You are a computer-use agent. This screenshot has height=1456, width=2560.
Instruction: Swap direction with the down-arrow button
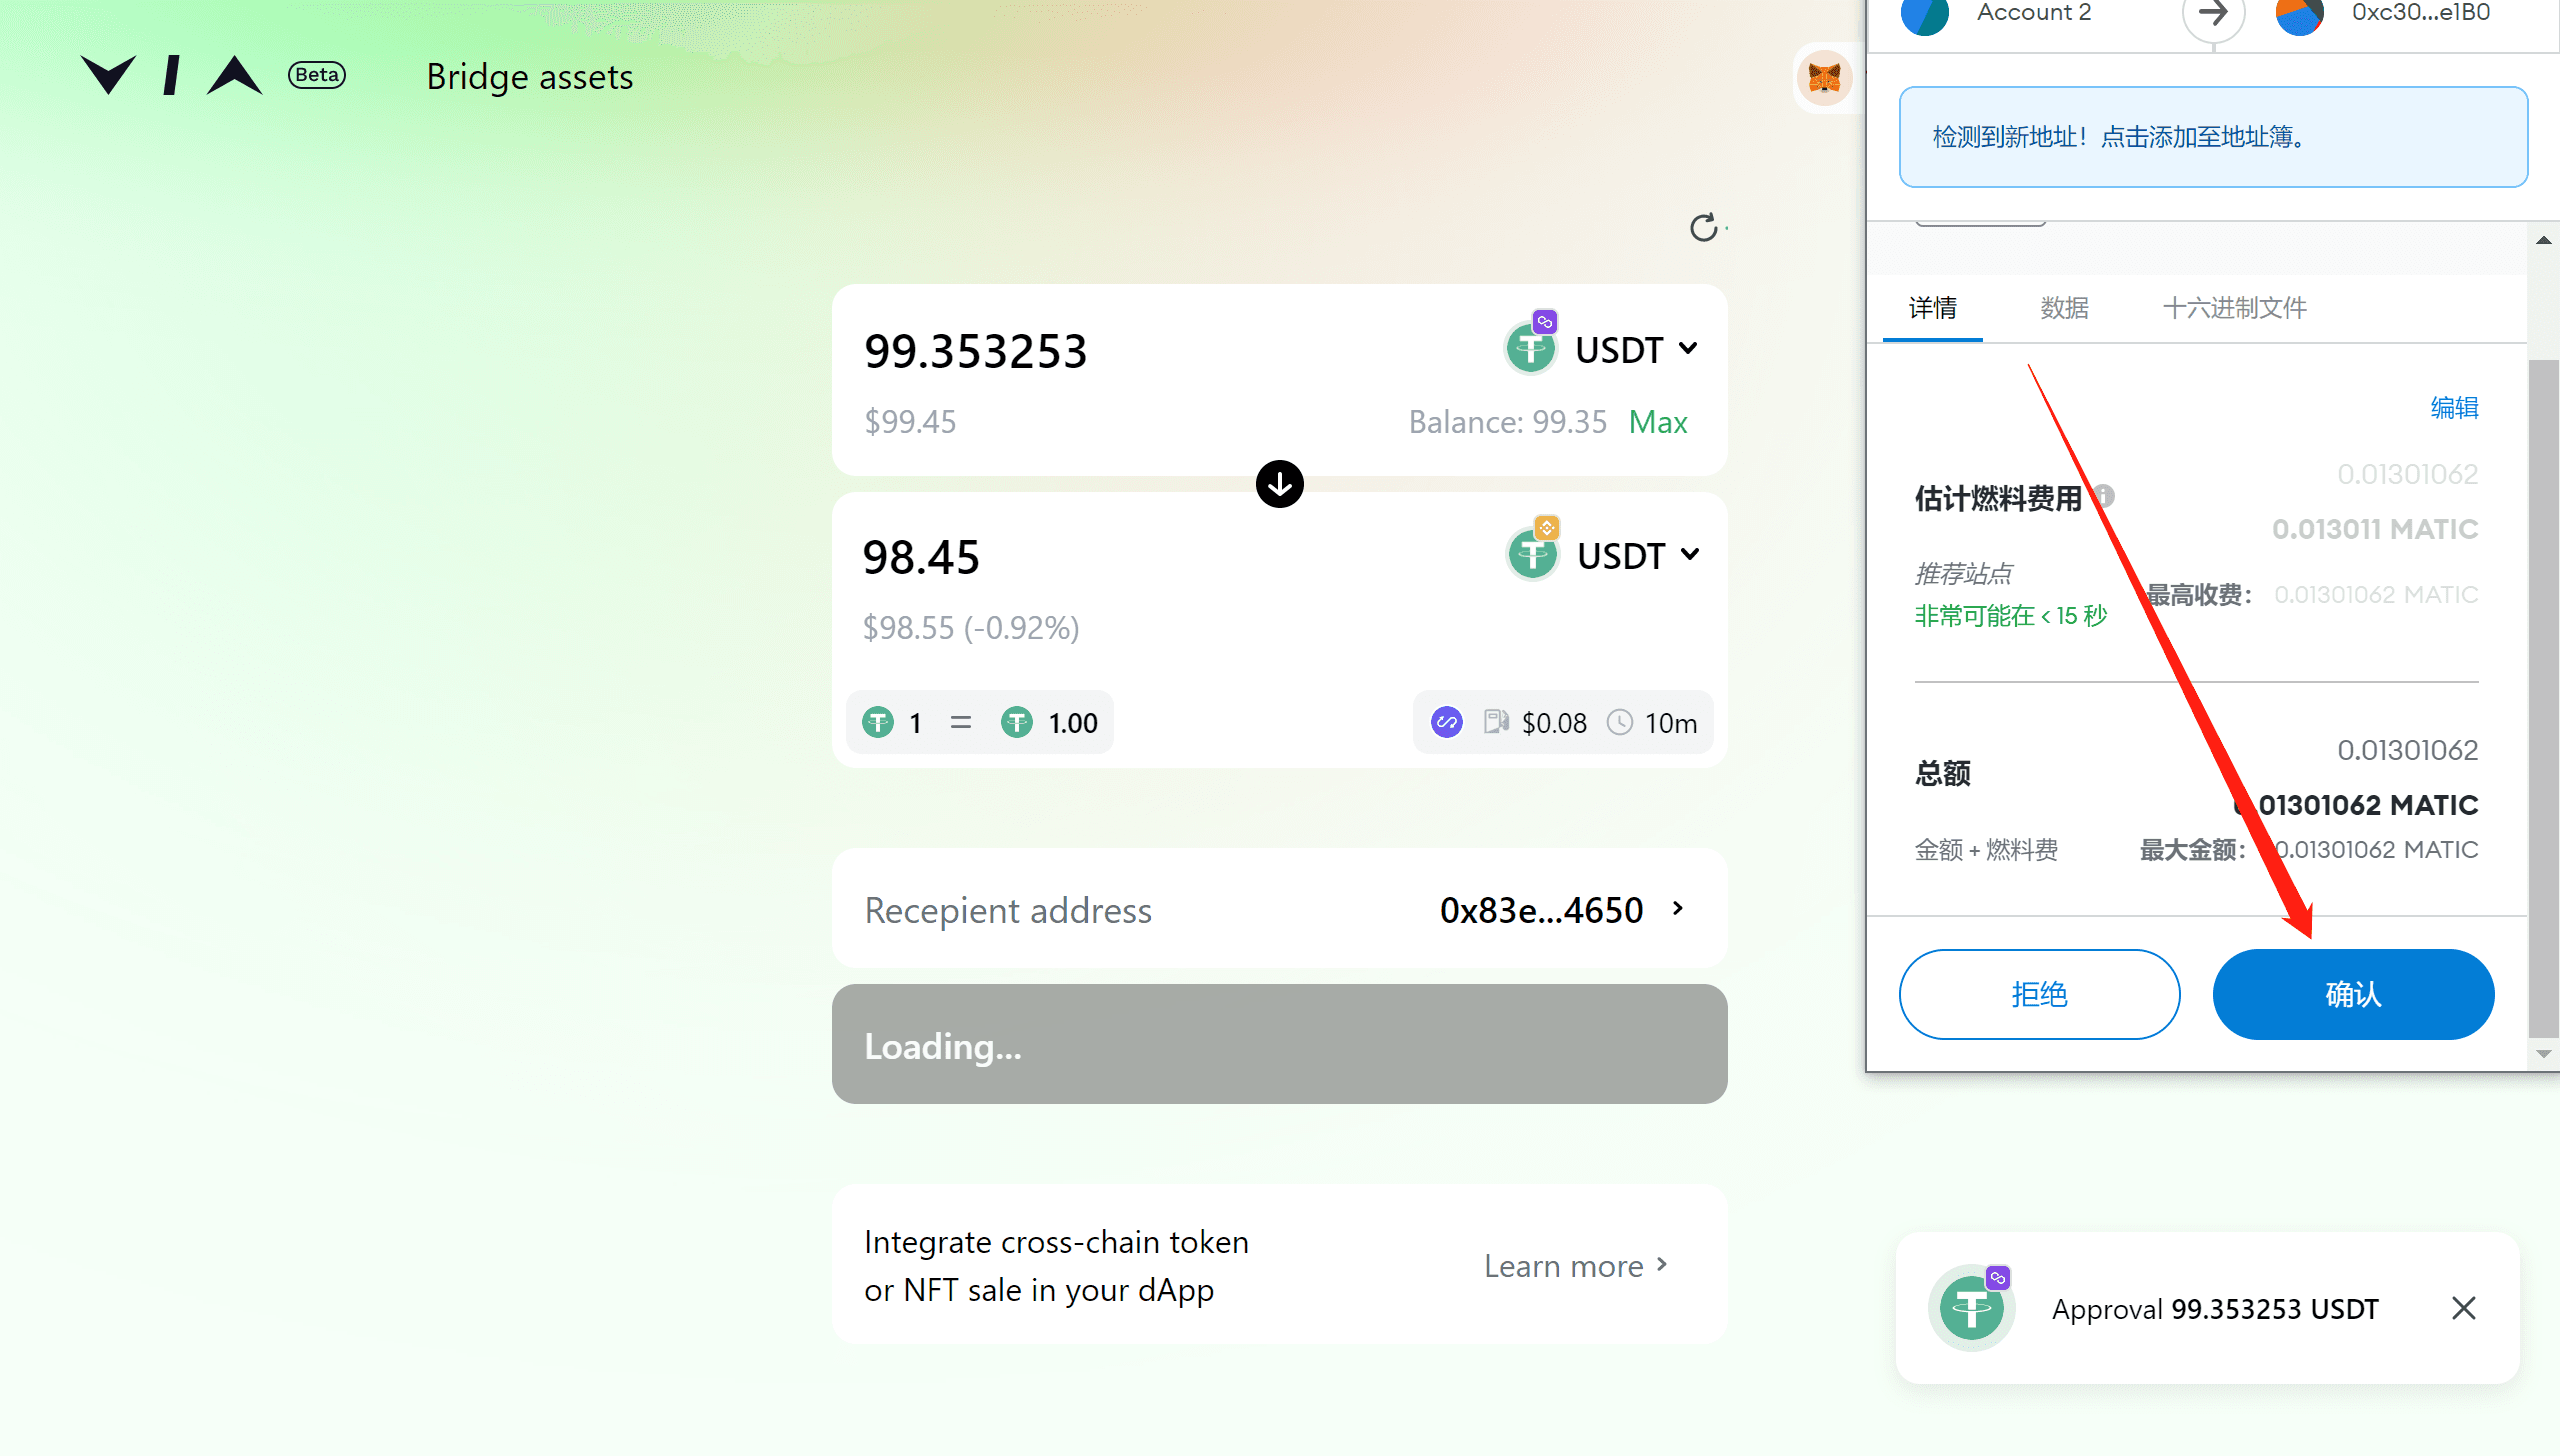1280,484
